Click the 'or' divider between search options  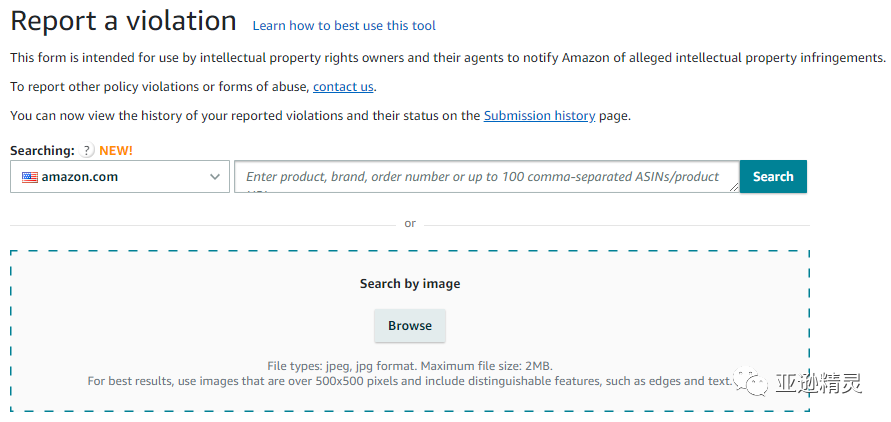(x=410, y=224)
